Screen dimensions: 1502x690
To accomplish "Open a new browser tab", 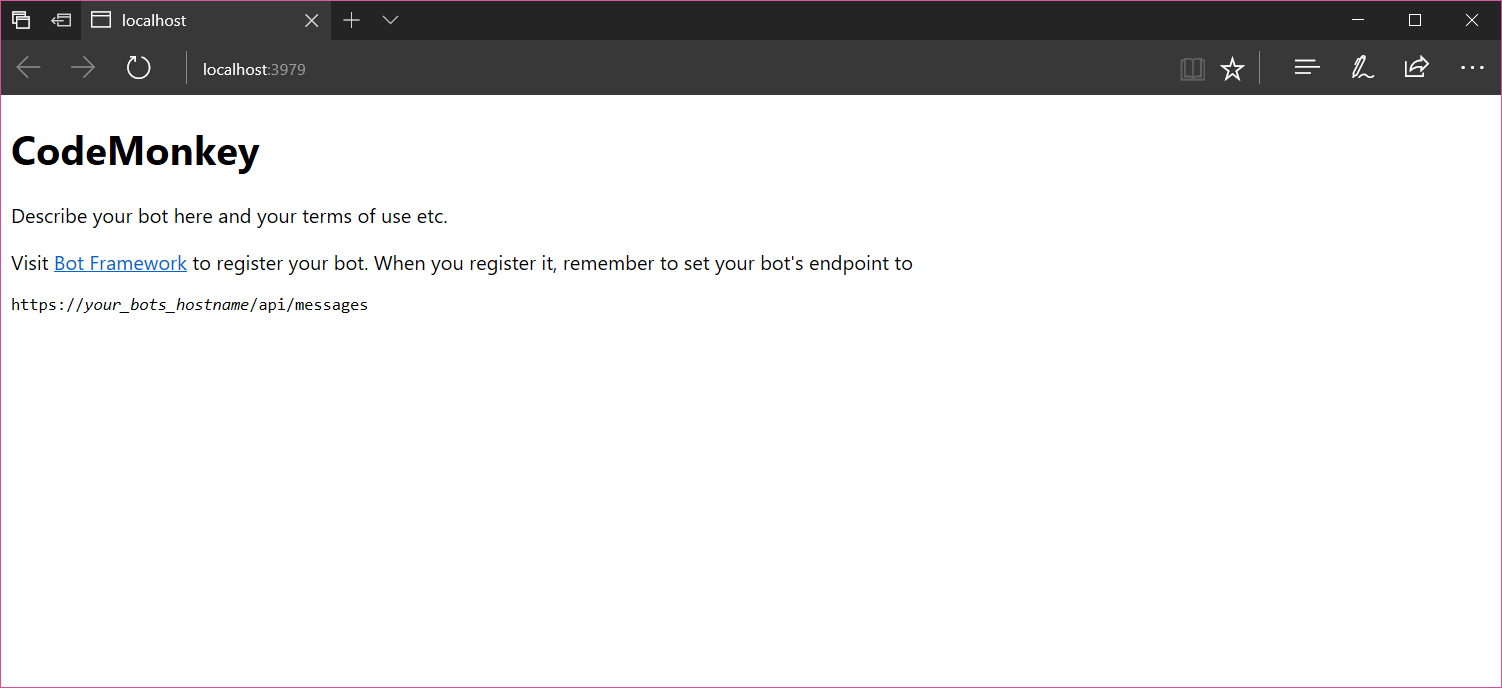I will point(350,20).
